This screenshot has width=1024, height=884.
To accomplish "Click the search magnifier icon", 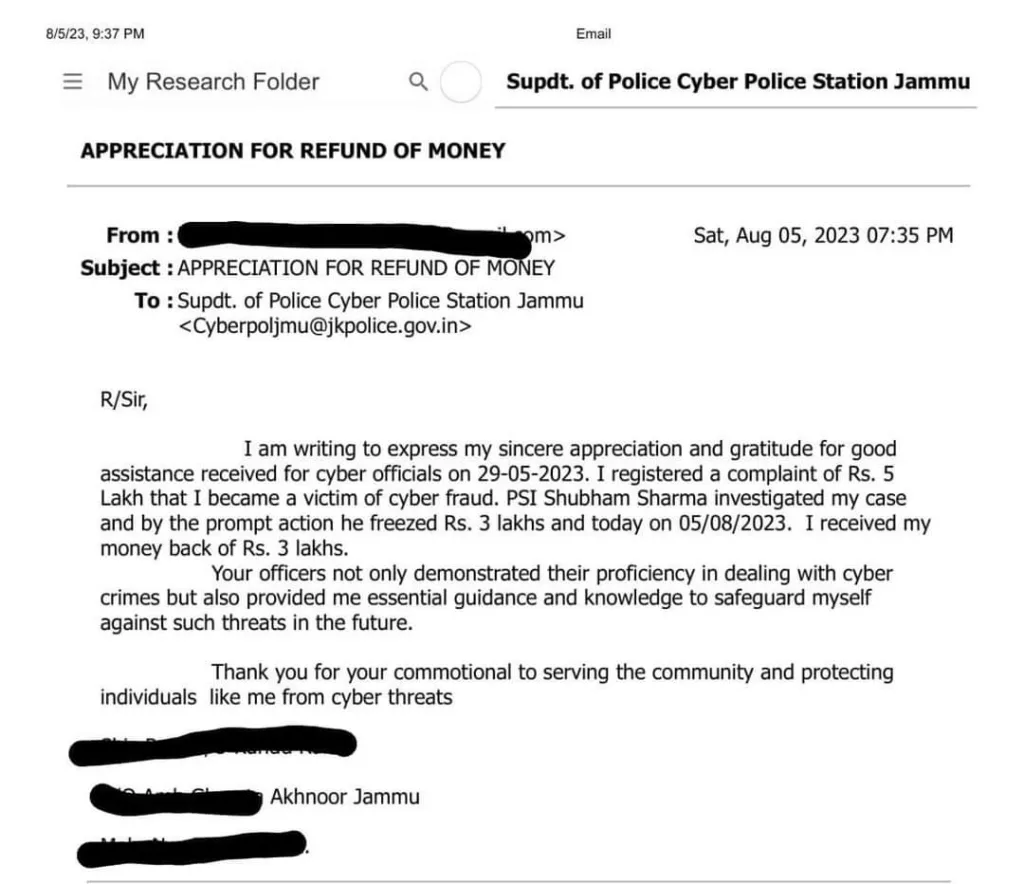I will 419,82.
